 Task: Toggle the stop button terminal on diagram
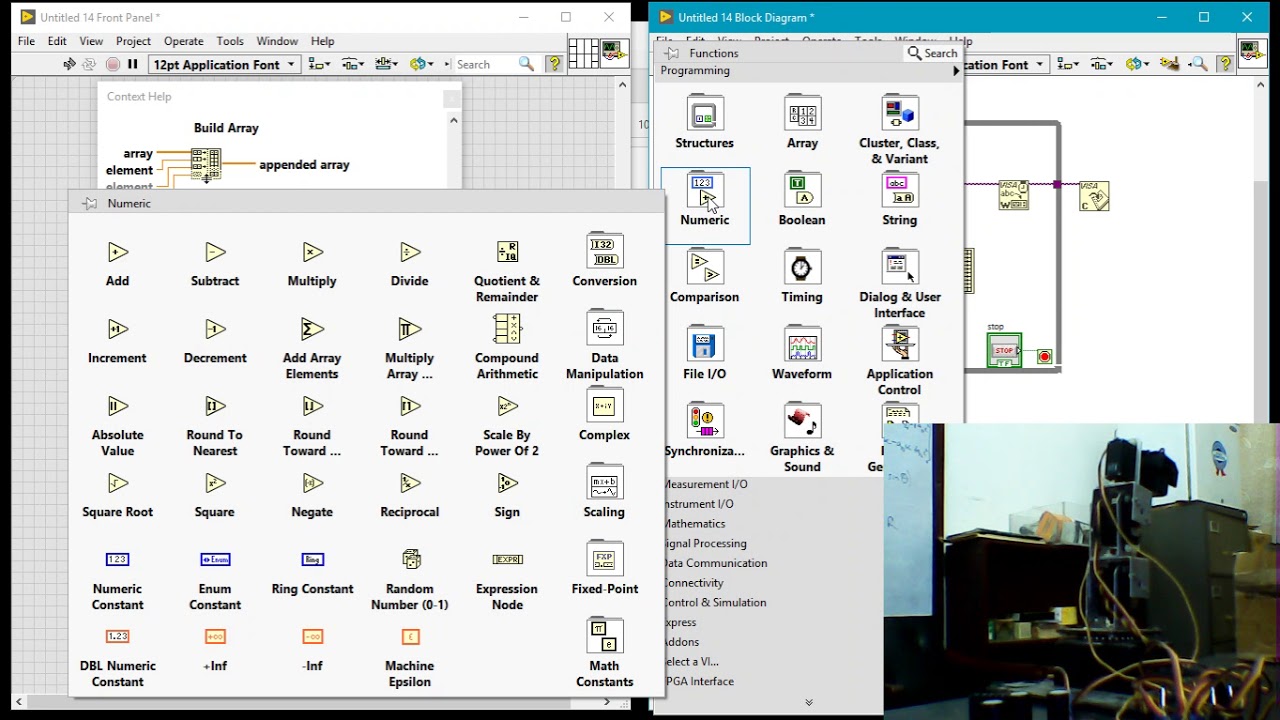[1005, 351]
